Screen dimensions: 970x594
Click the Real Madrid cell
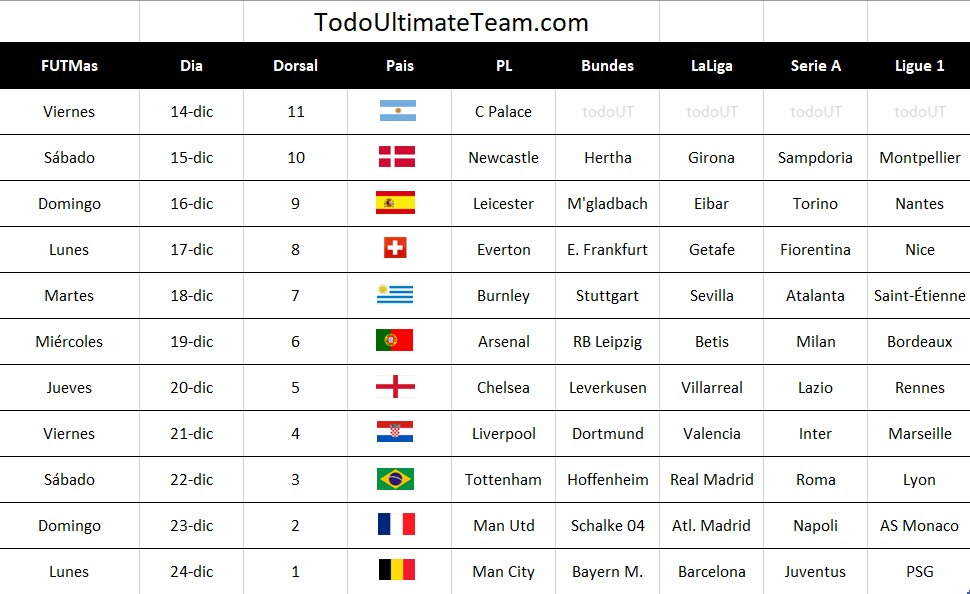711,480
